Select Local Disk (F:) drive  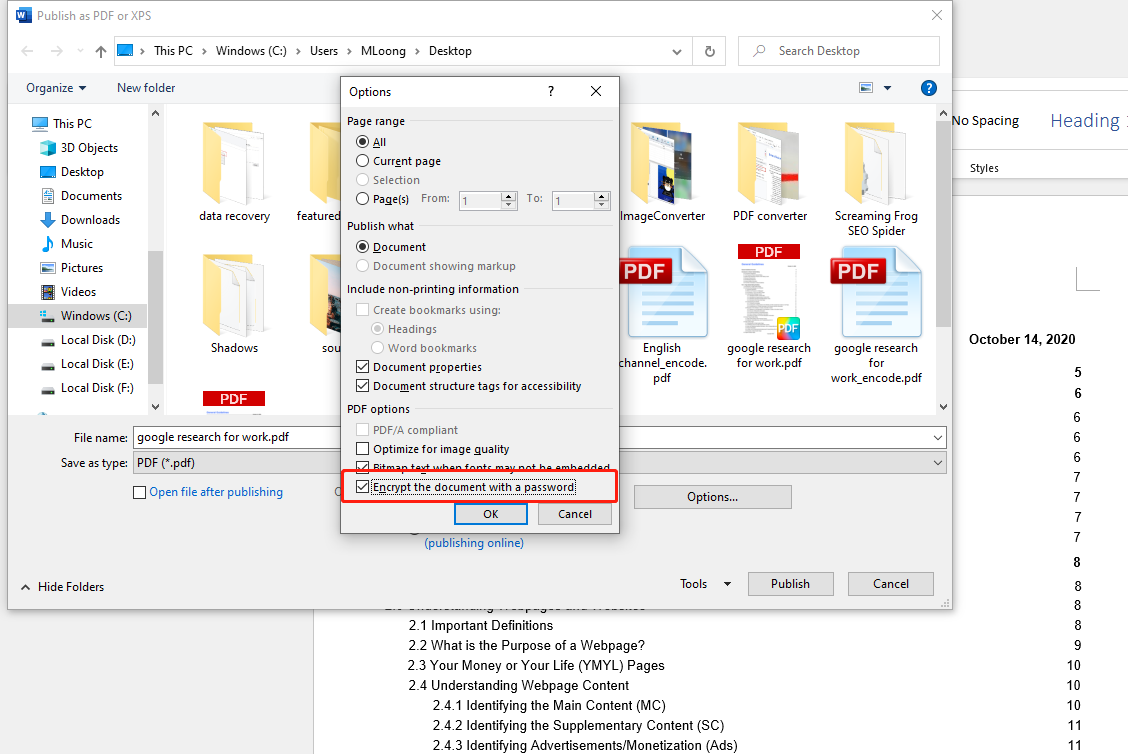[97, 388]
